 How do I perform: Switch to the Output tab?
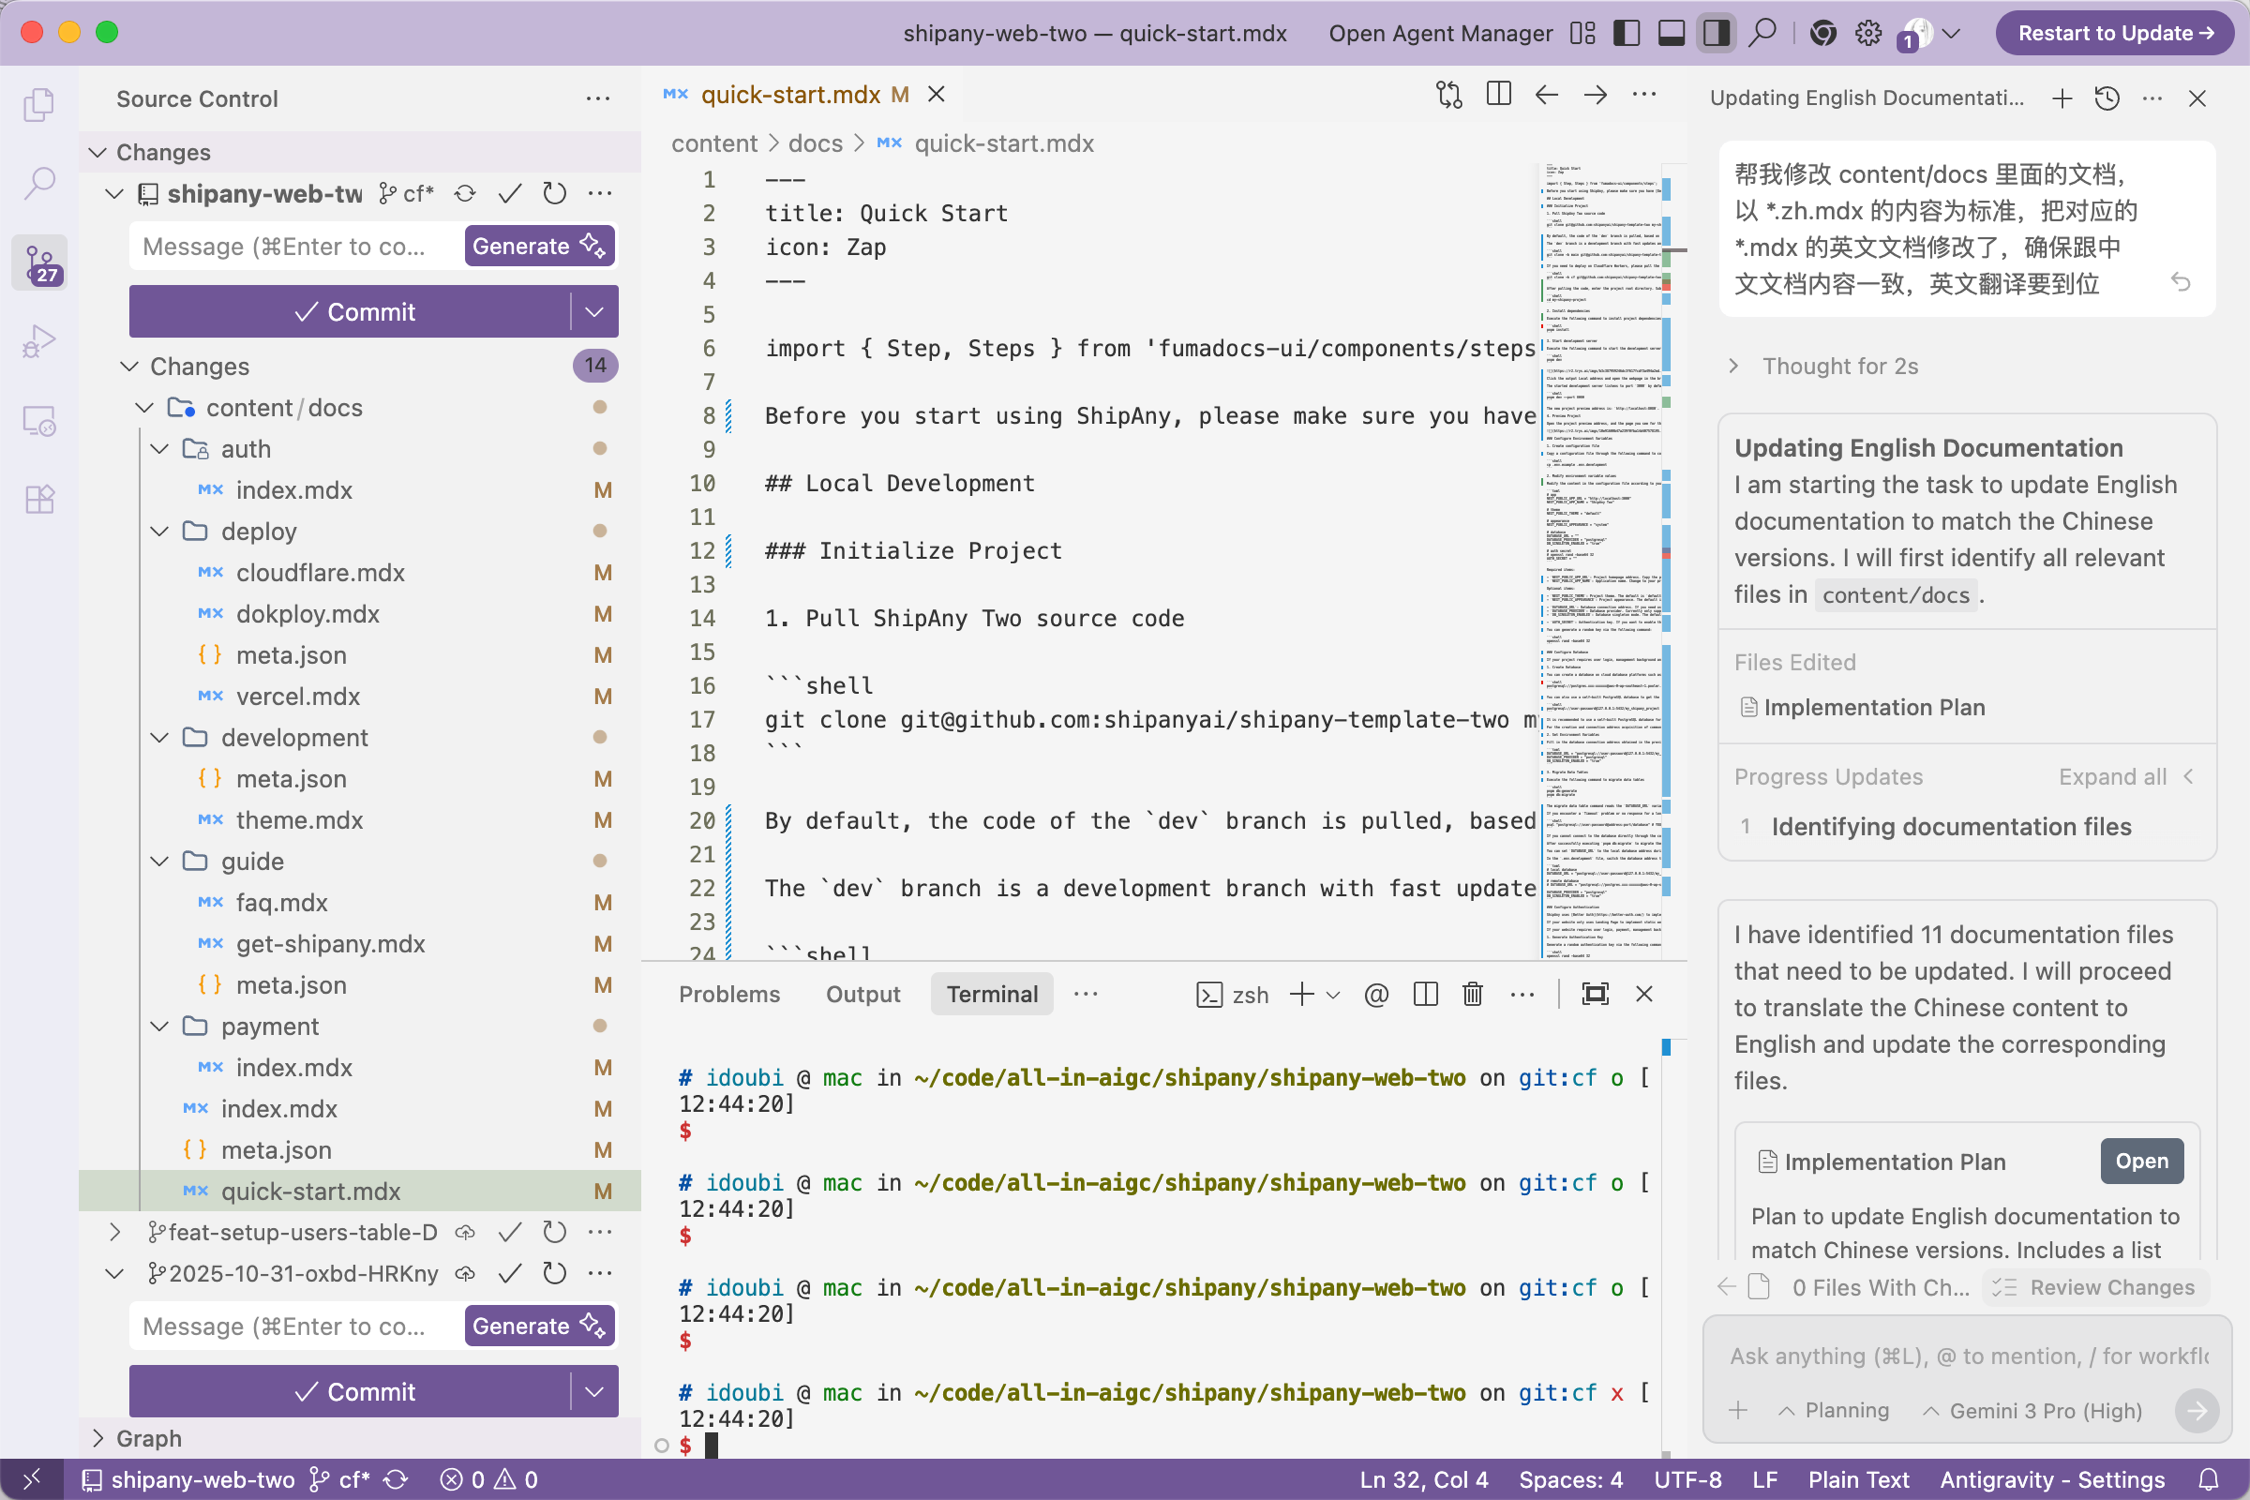tap(863, 994)
